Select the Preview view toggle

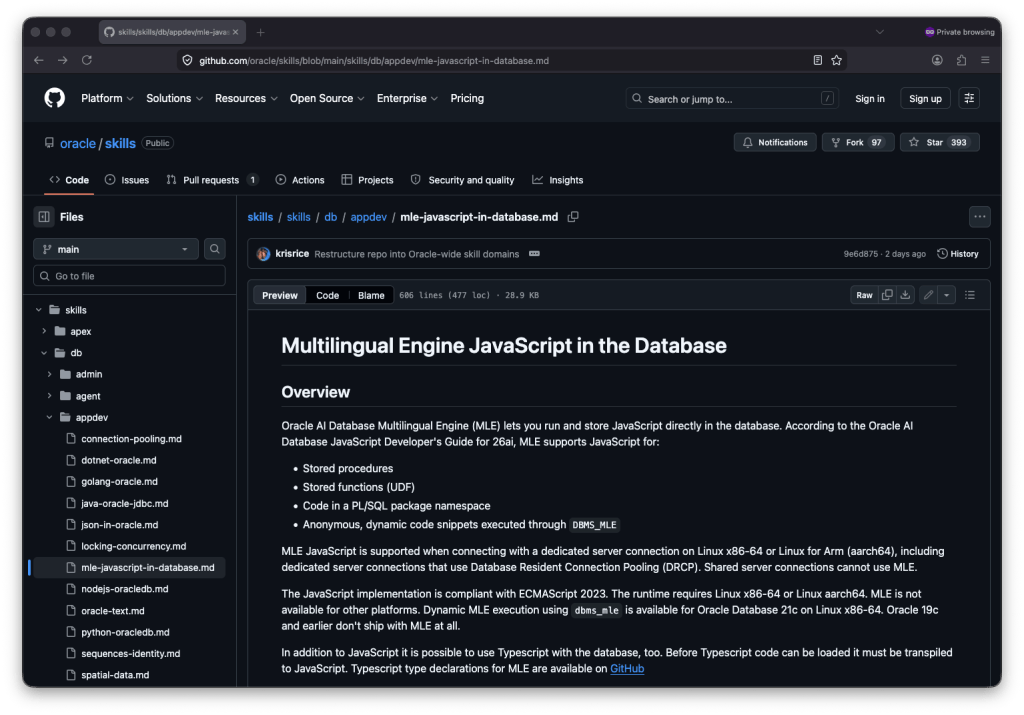280,295
